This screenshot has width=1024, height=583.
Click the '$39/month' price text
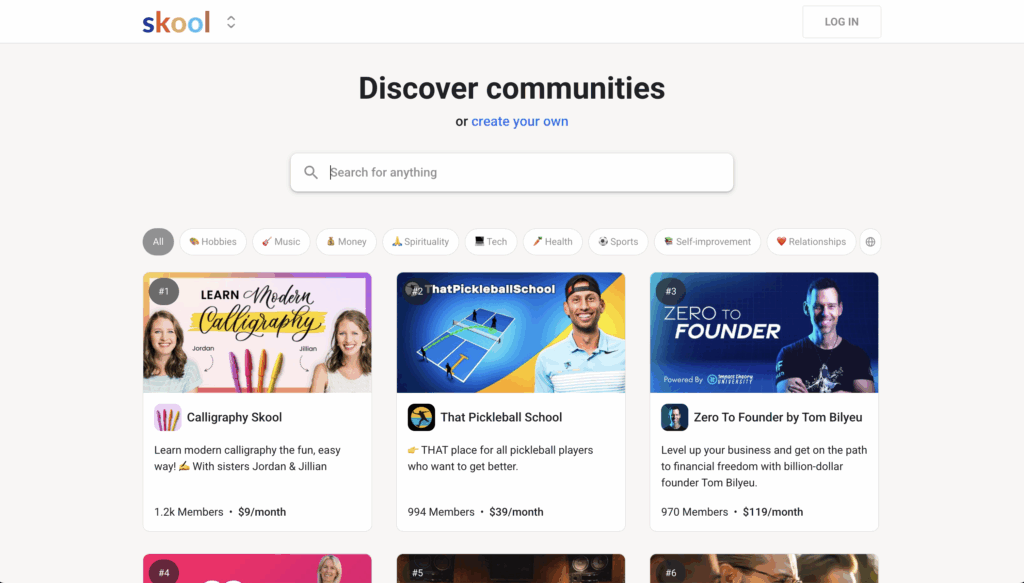pos(516,512)
